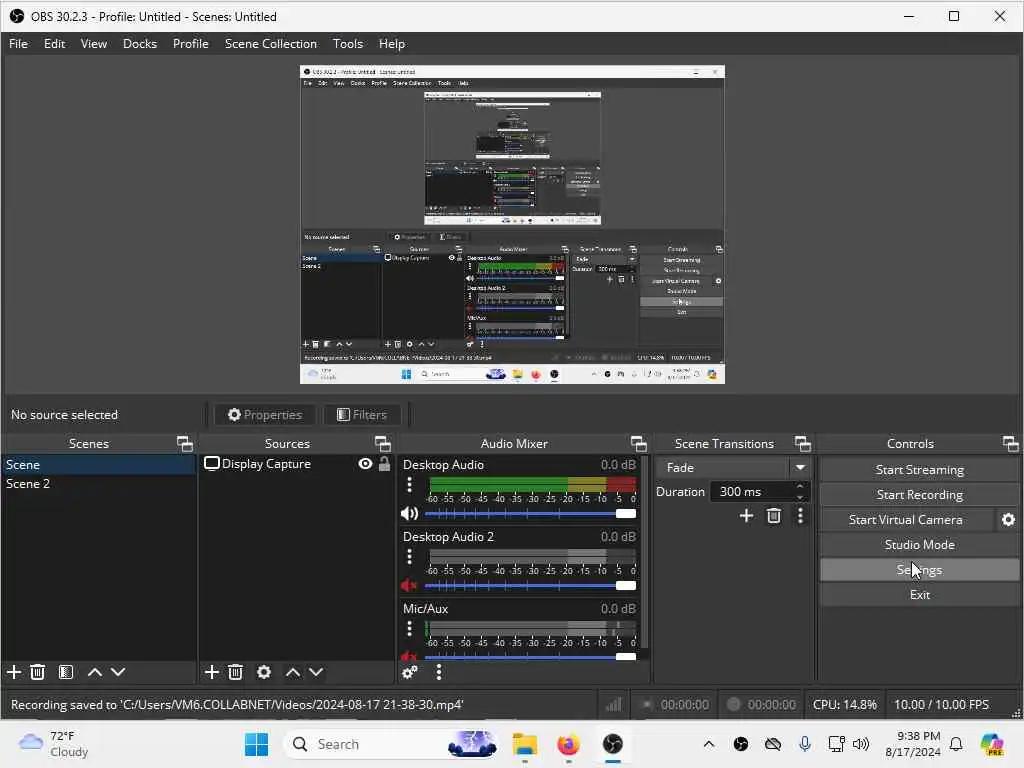
Task: Mute Desktop Audio speaker icon
Action: click(409, 513)
